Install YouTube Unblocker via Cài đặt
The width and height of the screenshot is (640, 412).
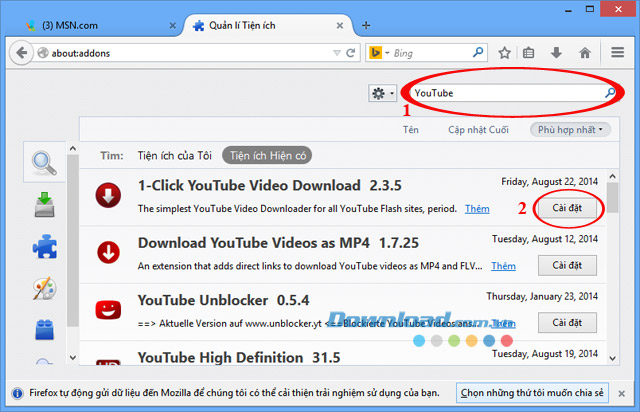567,323
